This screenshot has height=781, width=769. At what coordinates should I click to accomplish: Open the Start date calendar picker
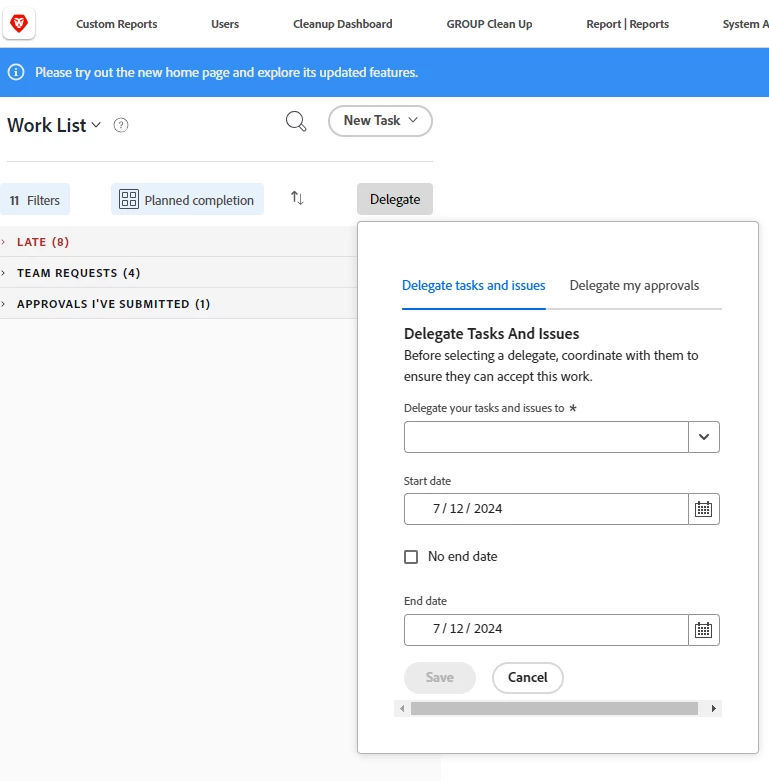(703, 509)
